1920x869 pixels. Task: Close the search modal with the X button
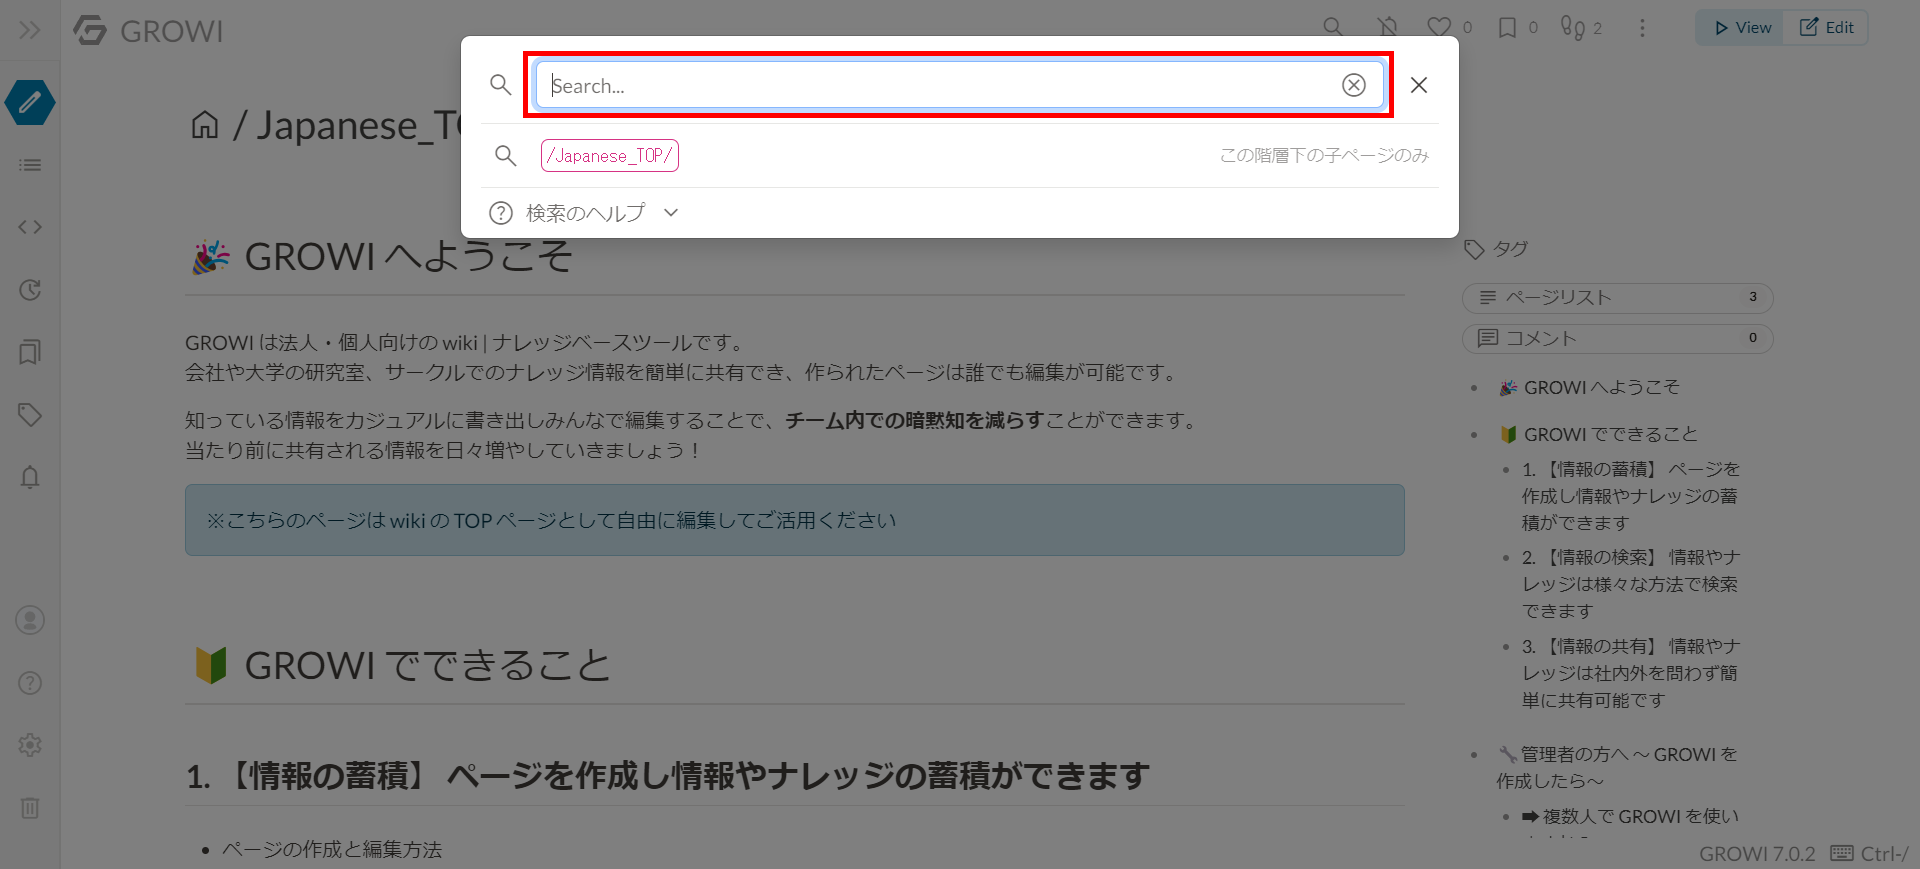pos(1418,85)
